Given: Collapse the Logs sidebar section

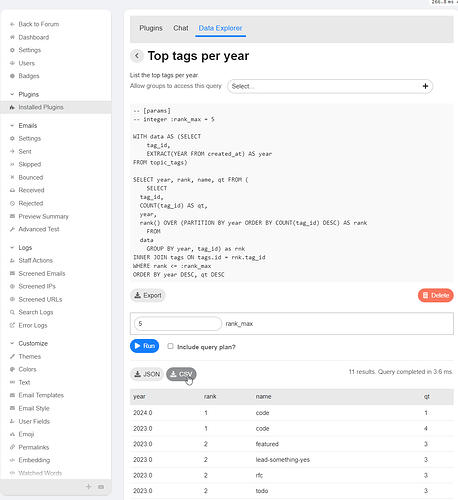Looking at the screenshot, I should click(12, 248).
